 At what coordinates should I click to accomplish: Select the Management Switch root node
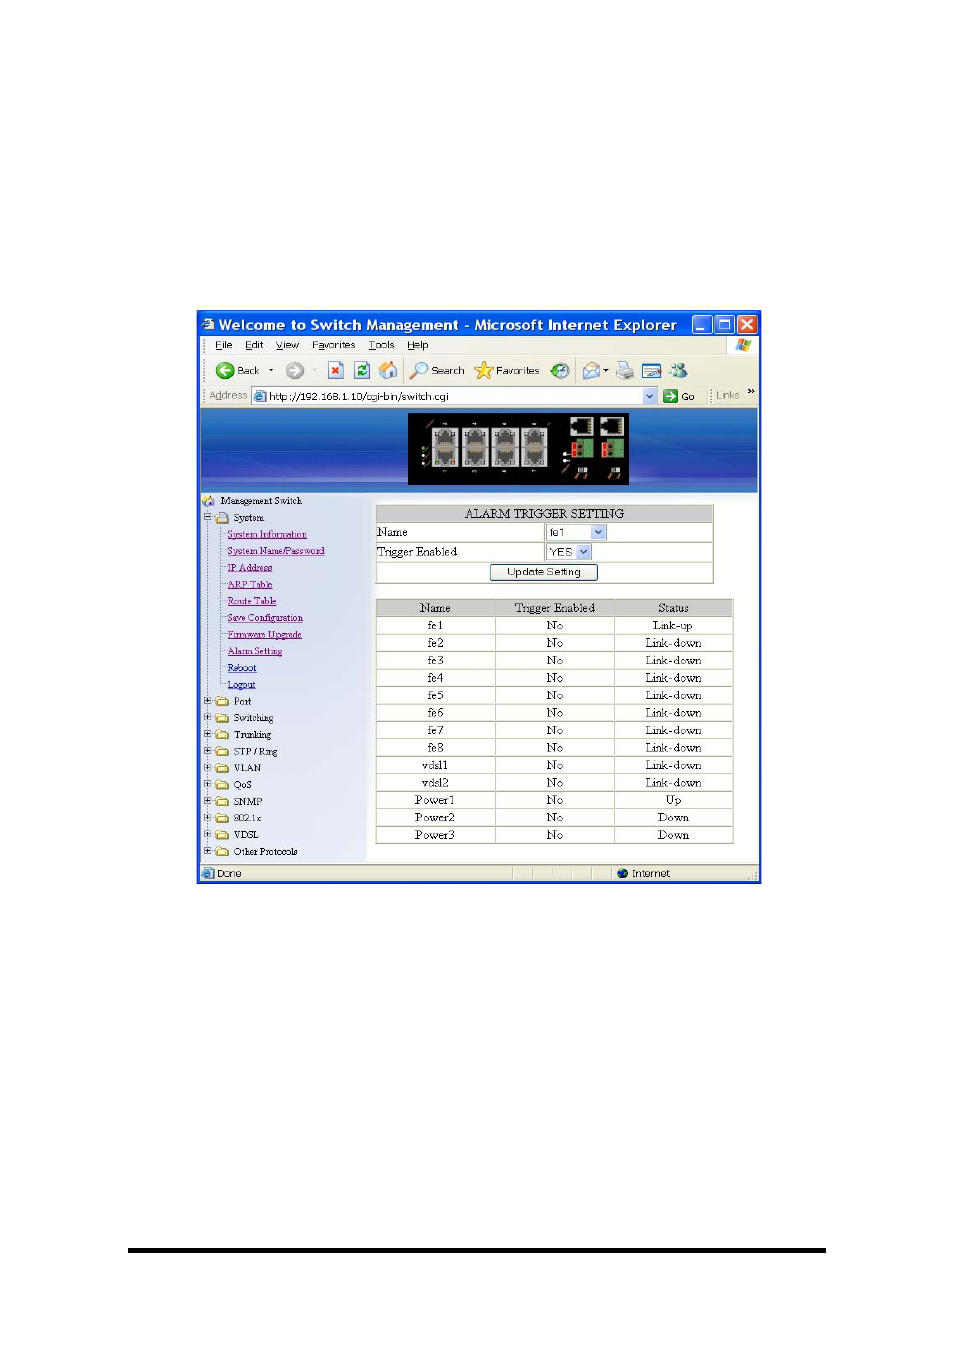point(260,501)
